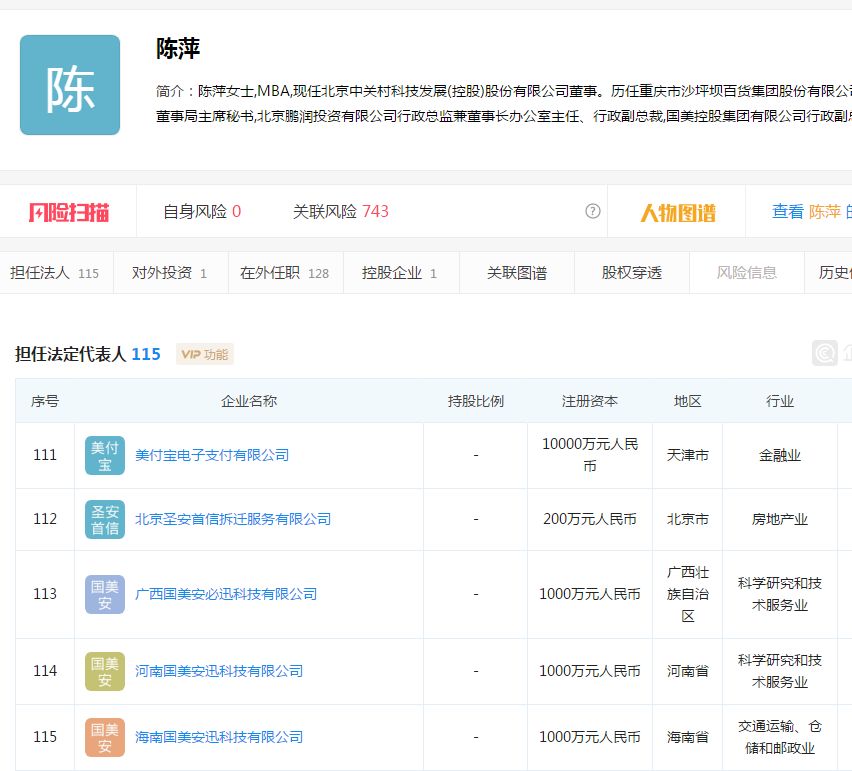Click the 河南省 region cell
Viewport: 852px width, 771px height.
point(687,672)
